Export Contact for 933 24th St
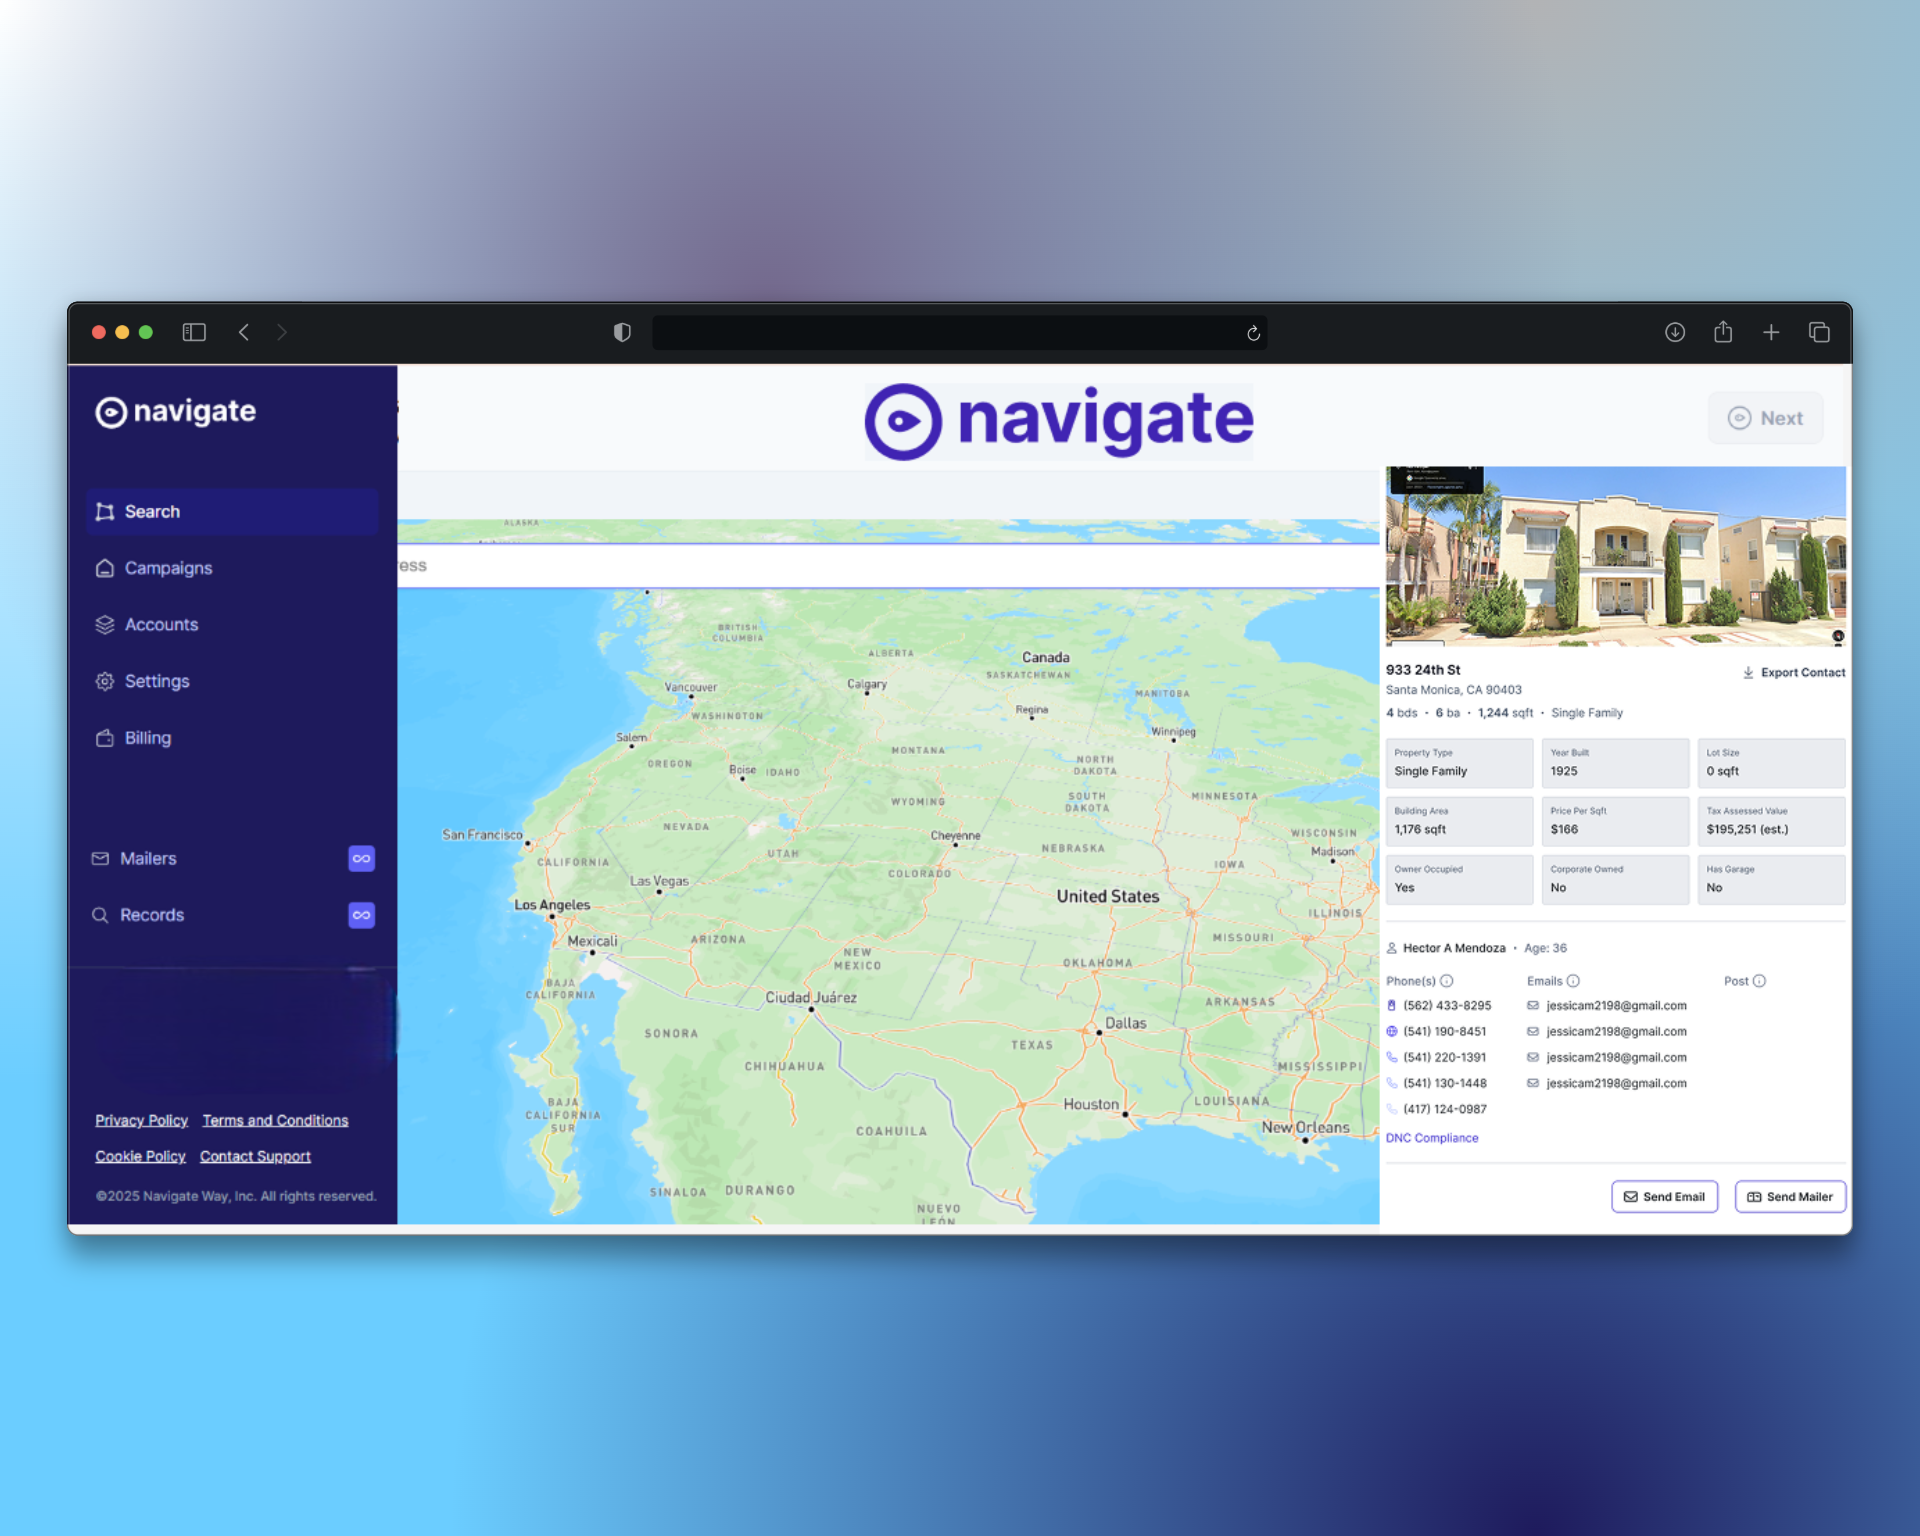The image size is (1920, 1536). pyautogui.click(x=1794, y=672)
